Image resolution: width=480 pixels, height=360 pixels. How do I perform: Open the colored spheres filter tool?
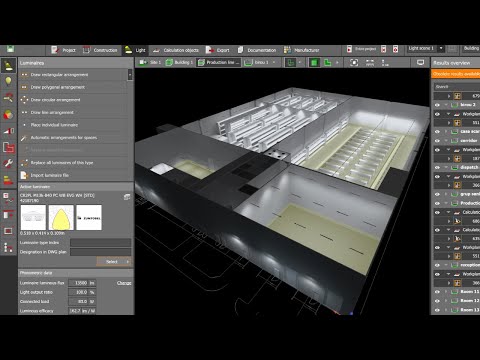coord(8,114)
